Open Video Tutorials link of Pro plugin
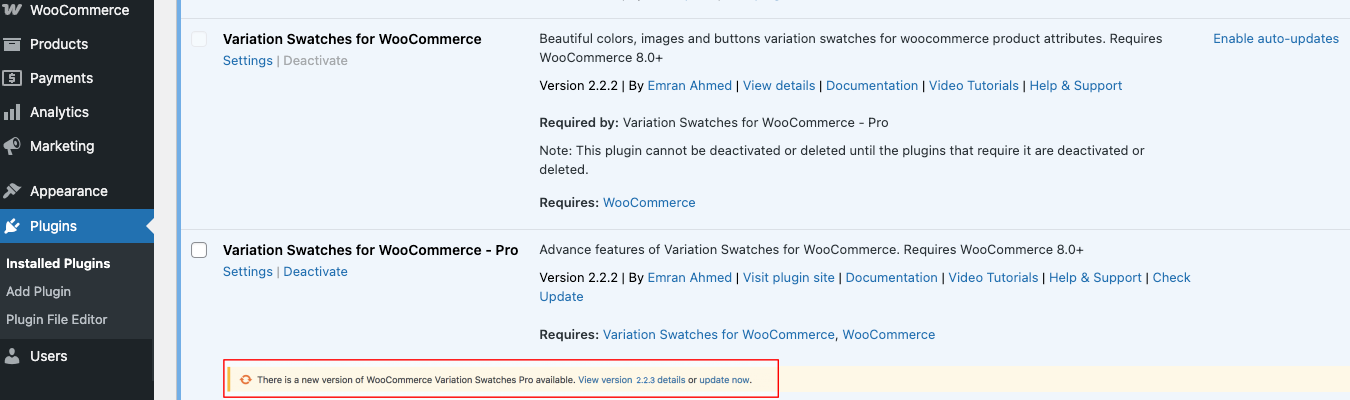Screen dimensions: 1350x400 pos(993,278)
